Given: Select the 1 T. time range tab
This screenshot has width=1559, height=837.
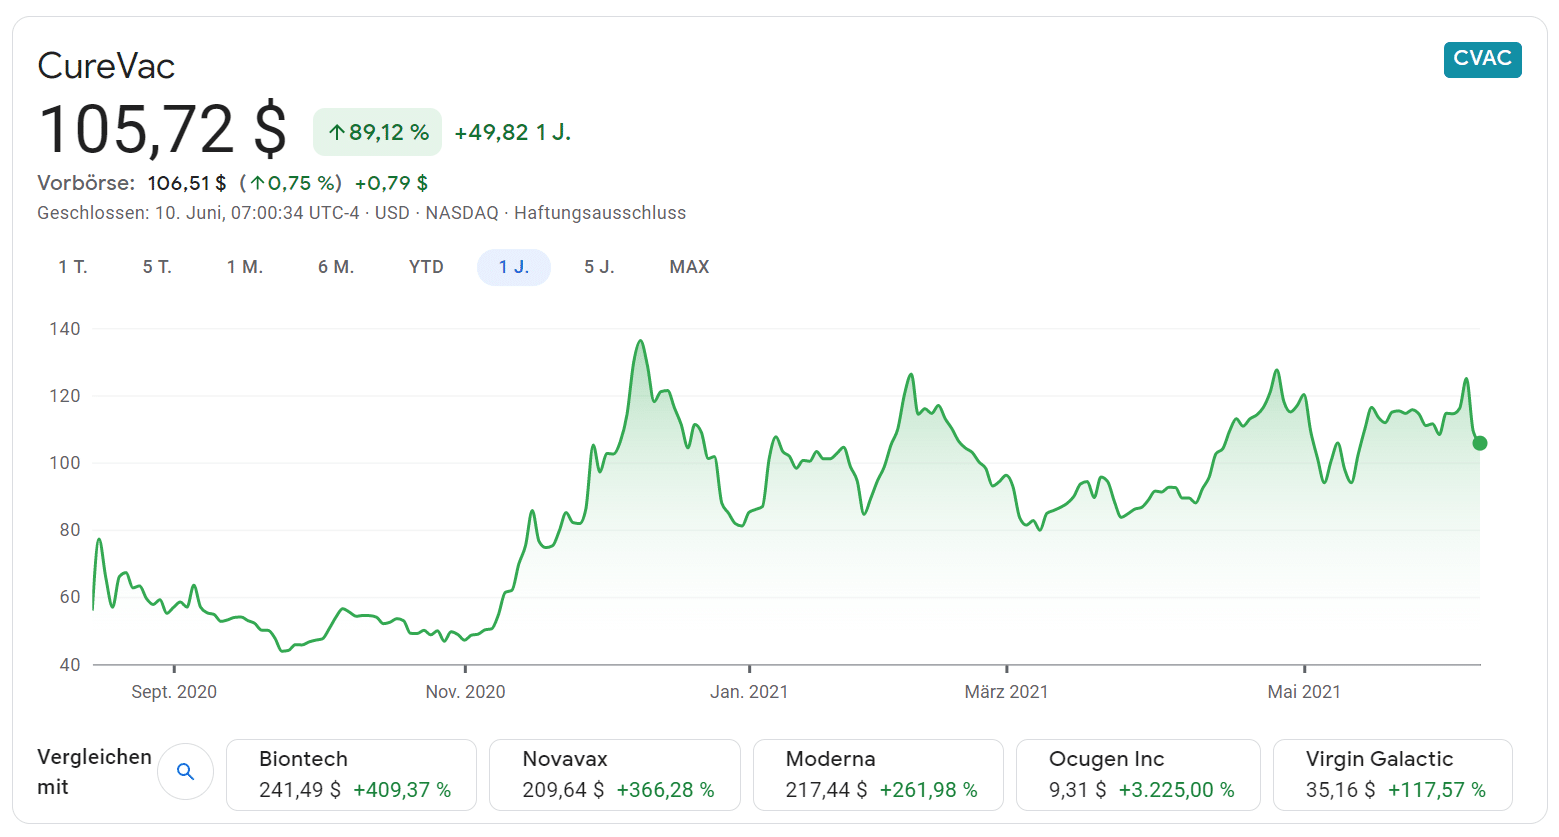Looking at the screenshot, I should (73, 267).
